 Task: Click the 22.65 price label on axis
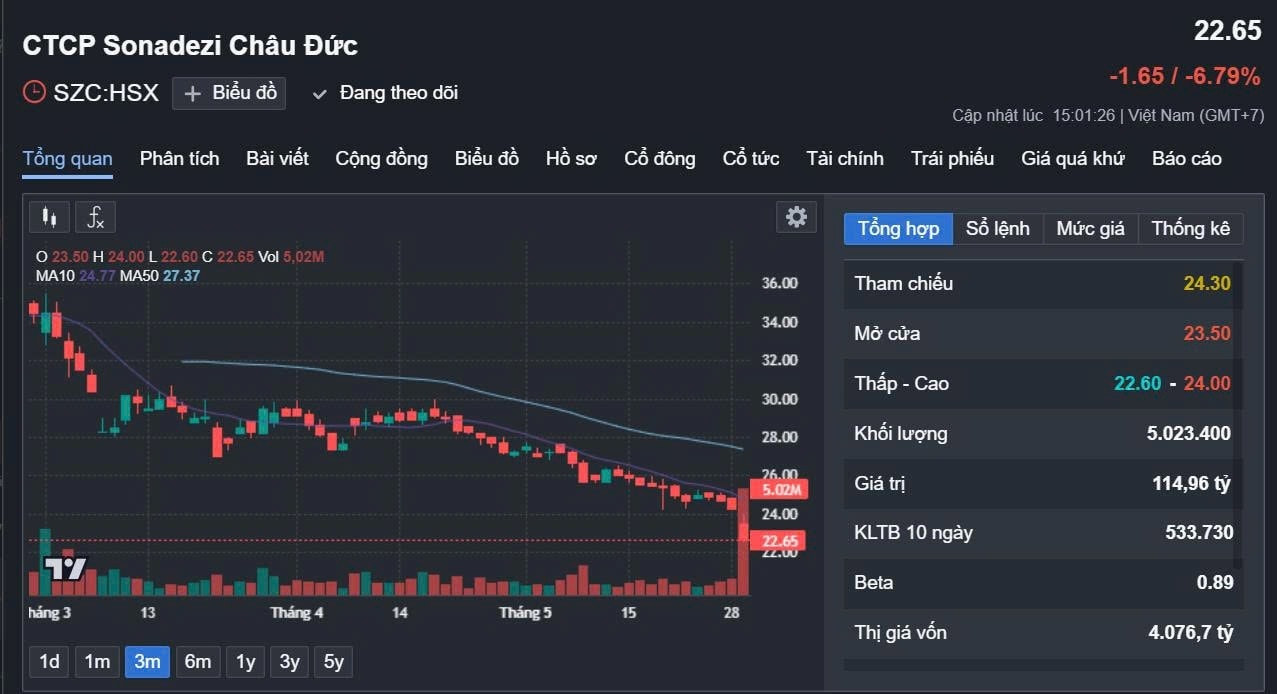click(x=780, y=541)
